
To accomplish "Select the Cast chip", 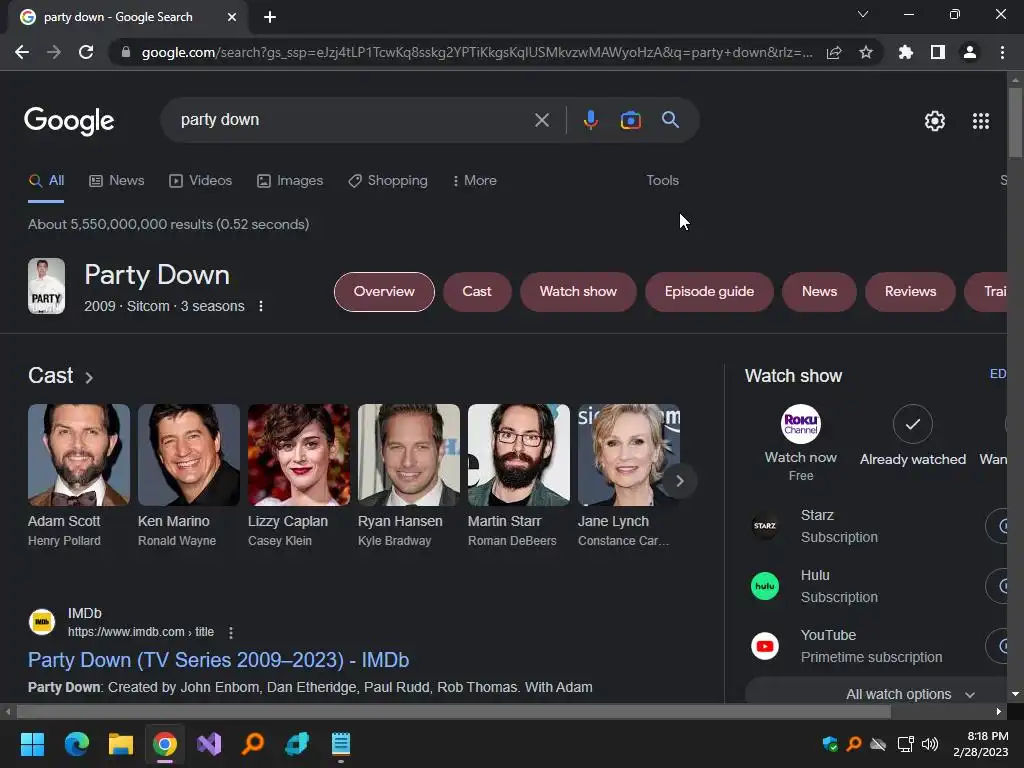I will pos(477,292).
